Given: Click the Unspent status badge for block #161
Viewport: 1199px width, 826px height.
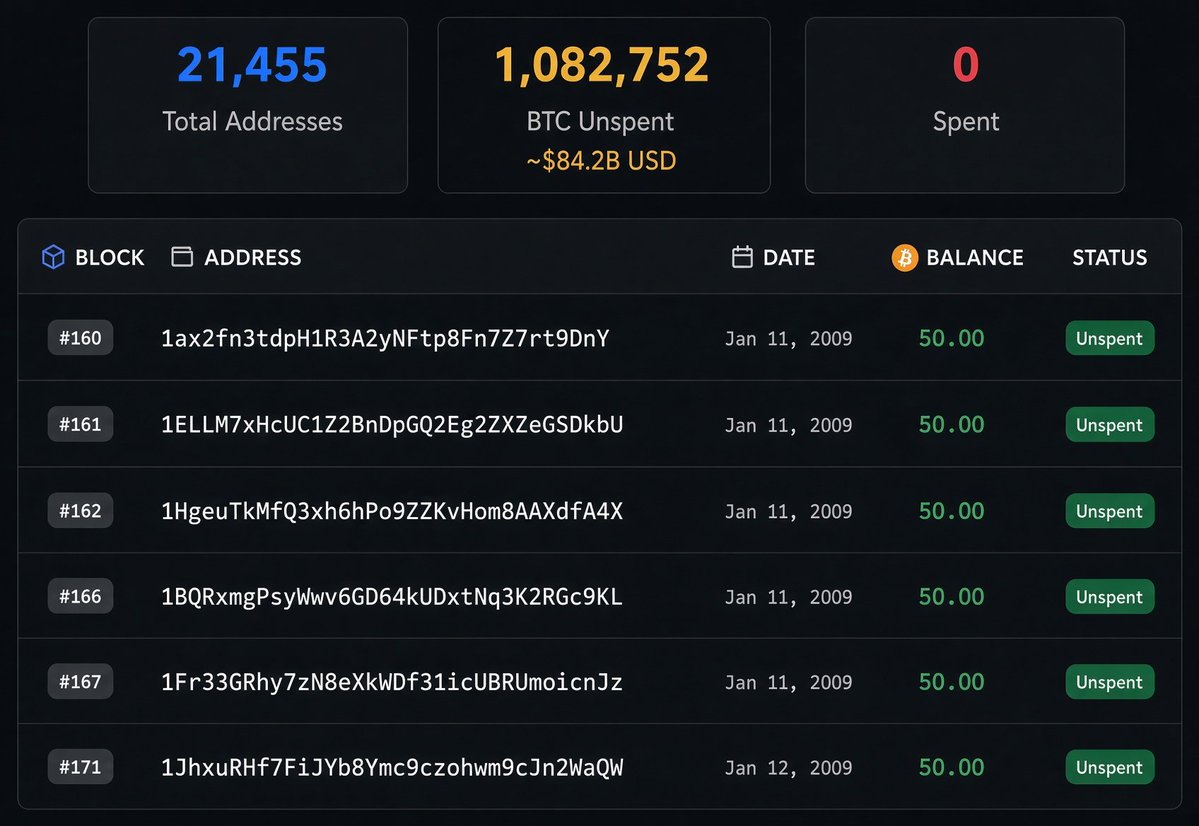Looking at the screenshot, I should click(x=1110, y=424).
